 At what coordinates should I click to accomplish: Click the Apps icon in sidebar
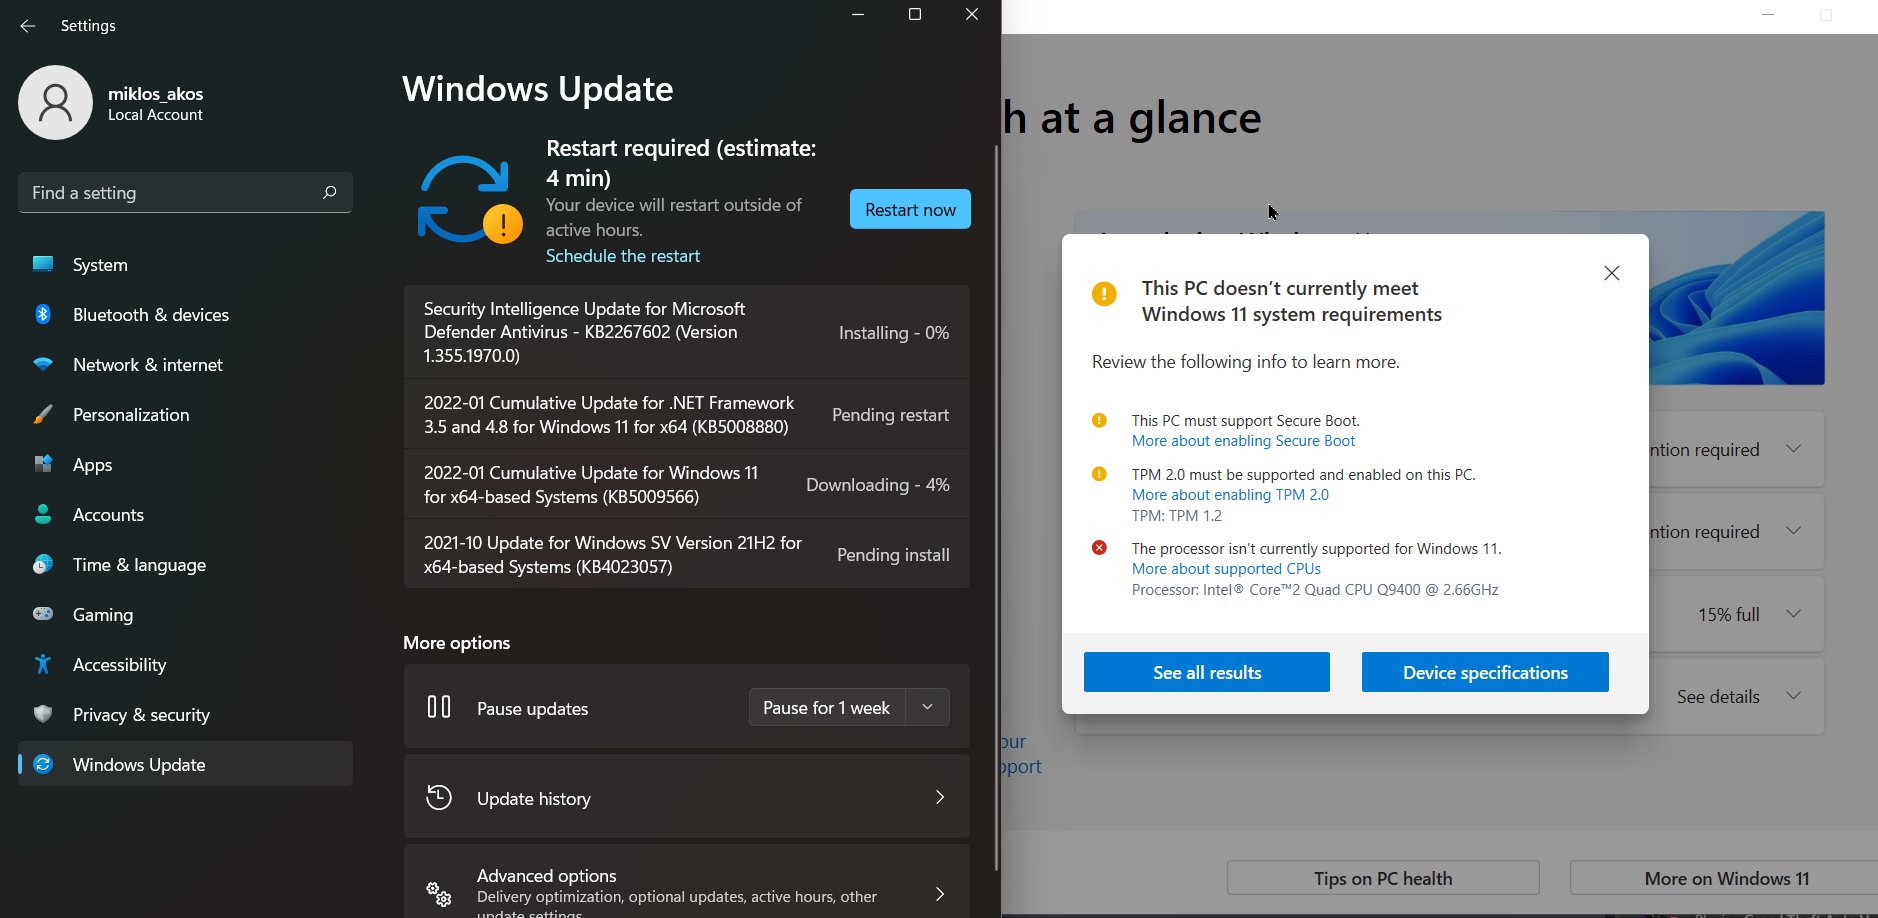click(43, 464)
